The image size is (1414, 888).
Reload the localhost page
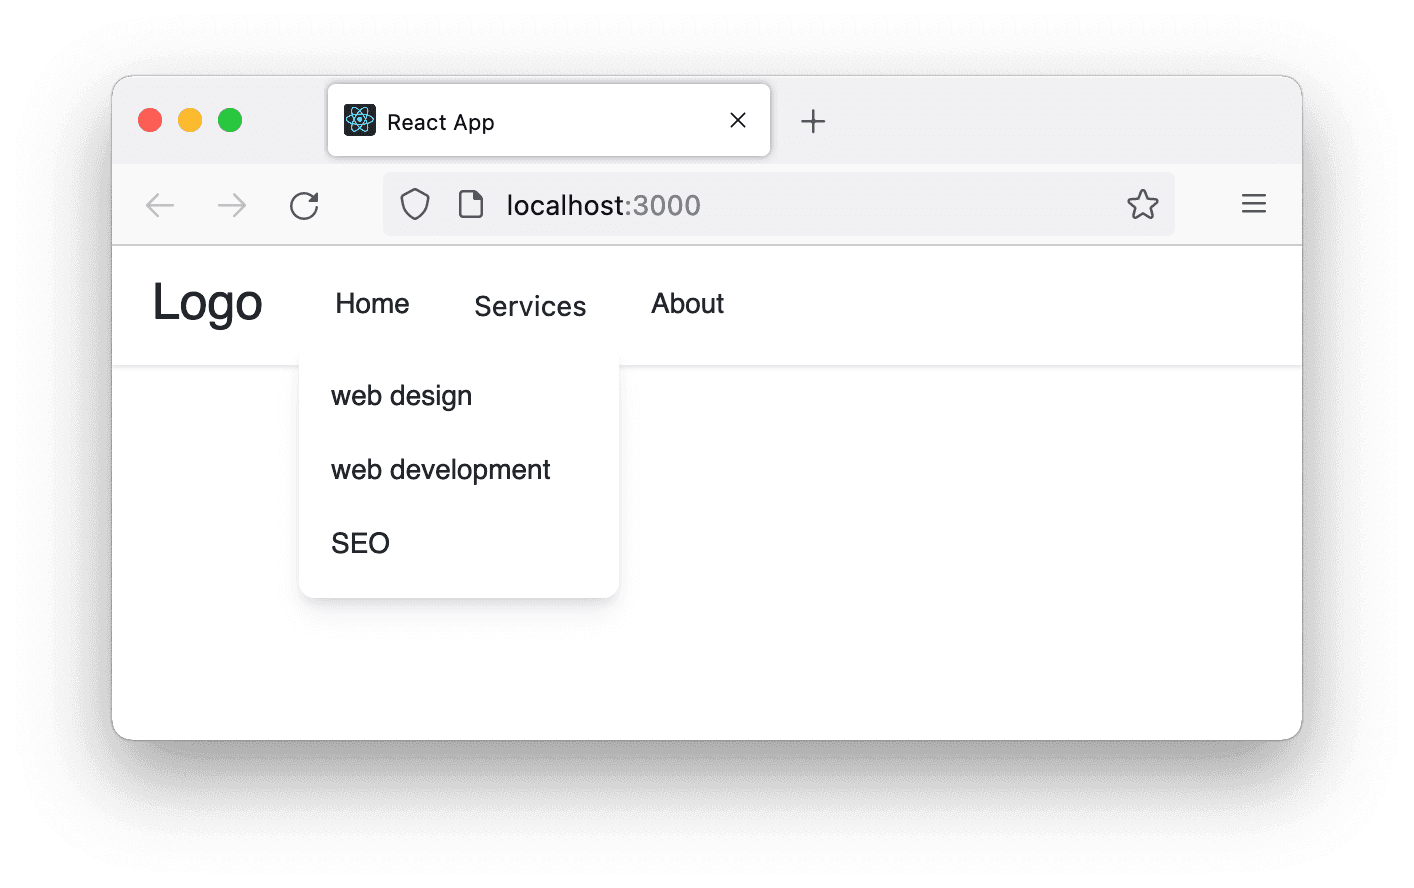(304, 206)
